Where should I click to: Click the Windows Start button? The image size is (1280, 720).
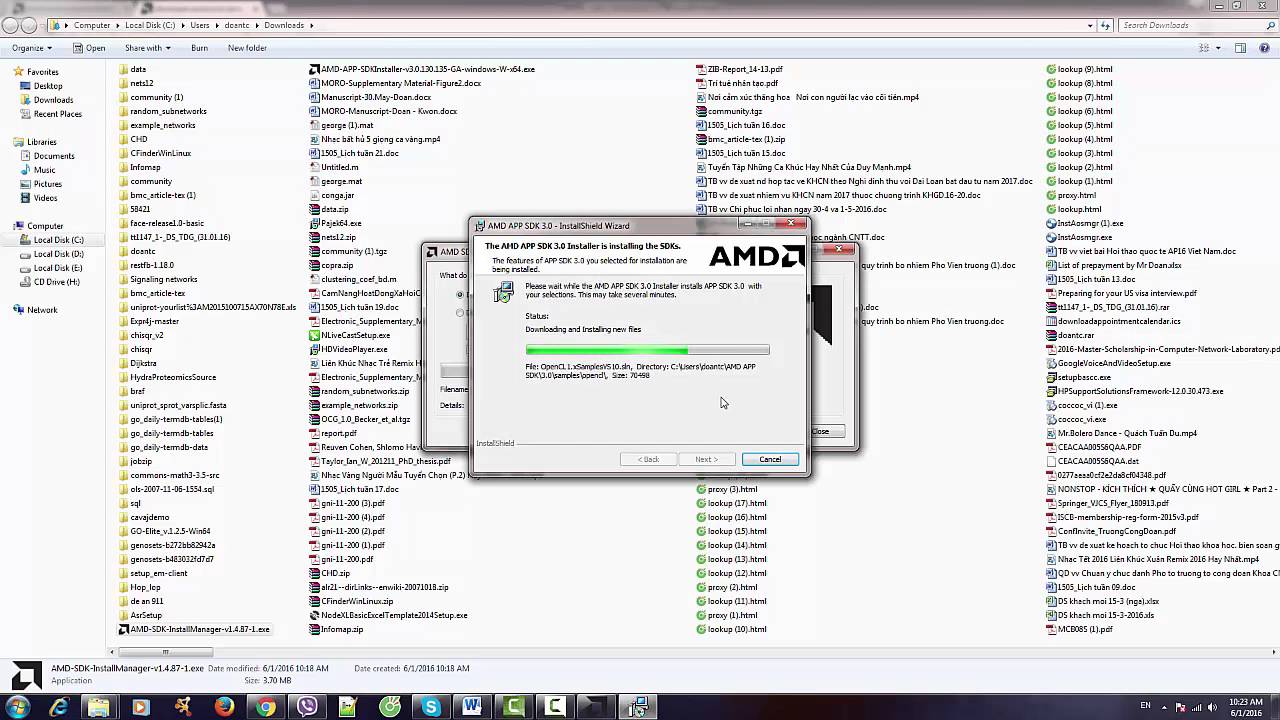(x=18, y=706)
